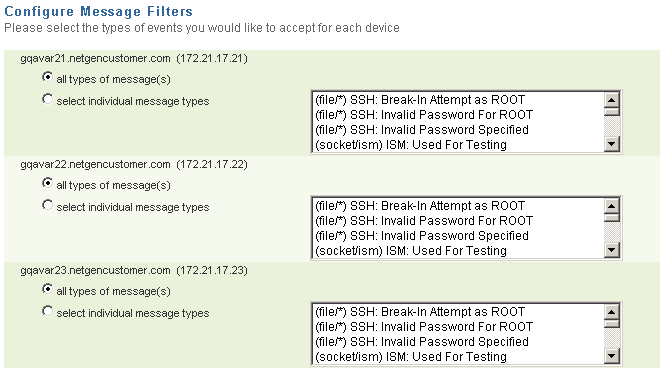Click scroll-up arrow in gqavar22 message list
Screen dimensions: 660x368
click(x=611, y=206)
